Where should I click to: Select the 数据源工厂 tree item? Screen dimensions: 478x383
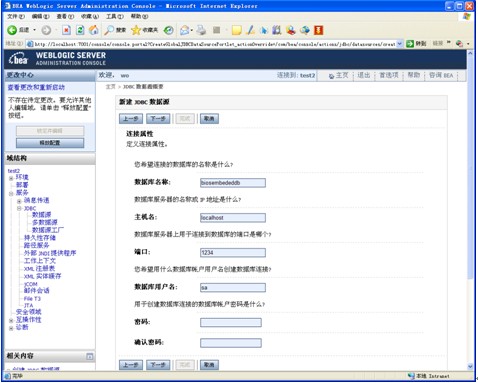pos(48,230)
